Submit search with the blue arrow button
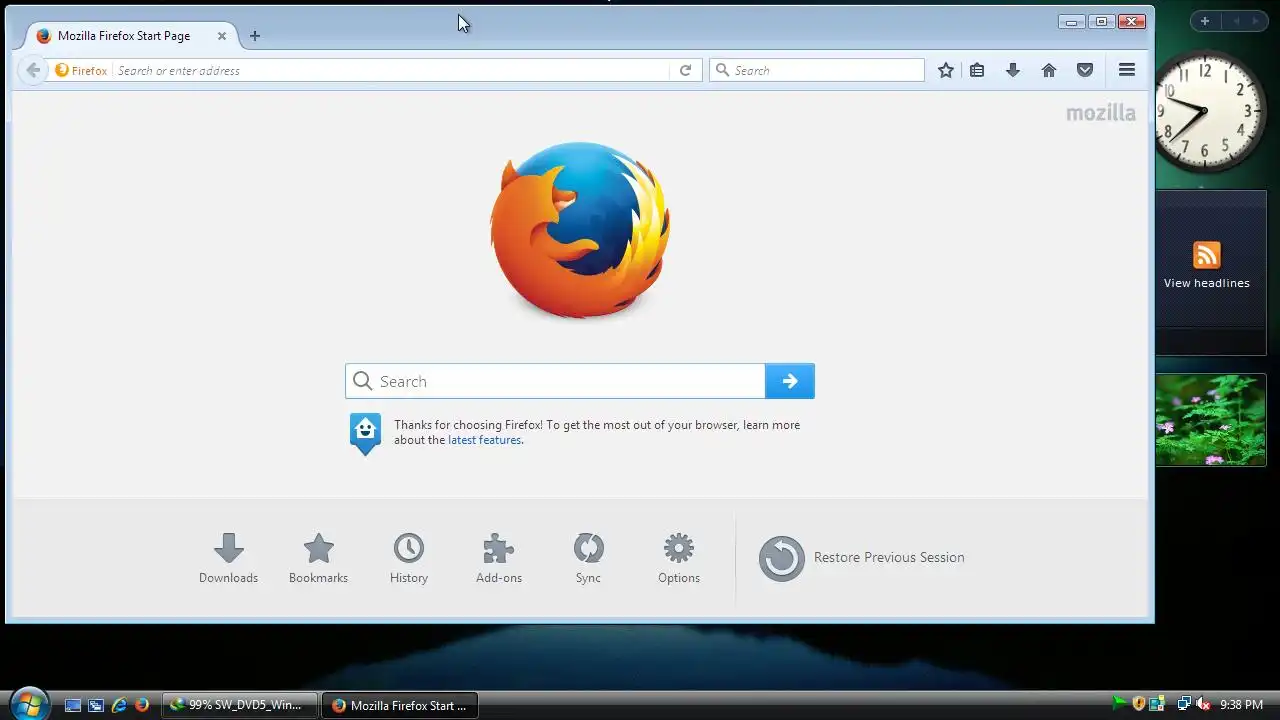This screenshot has width=1280, height=720. [x=790, y=381]
